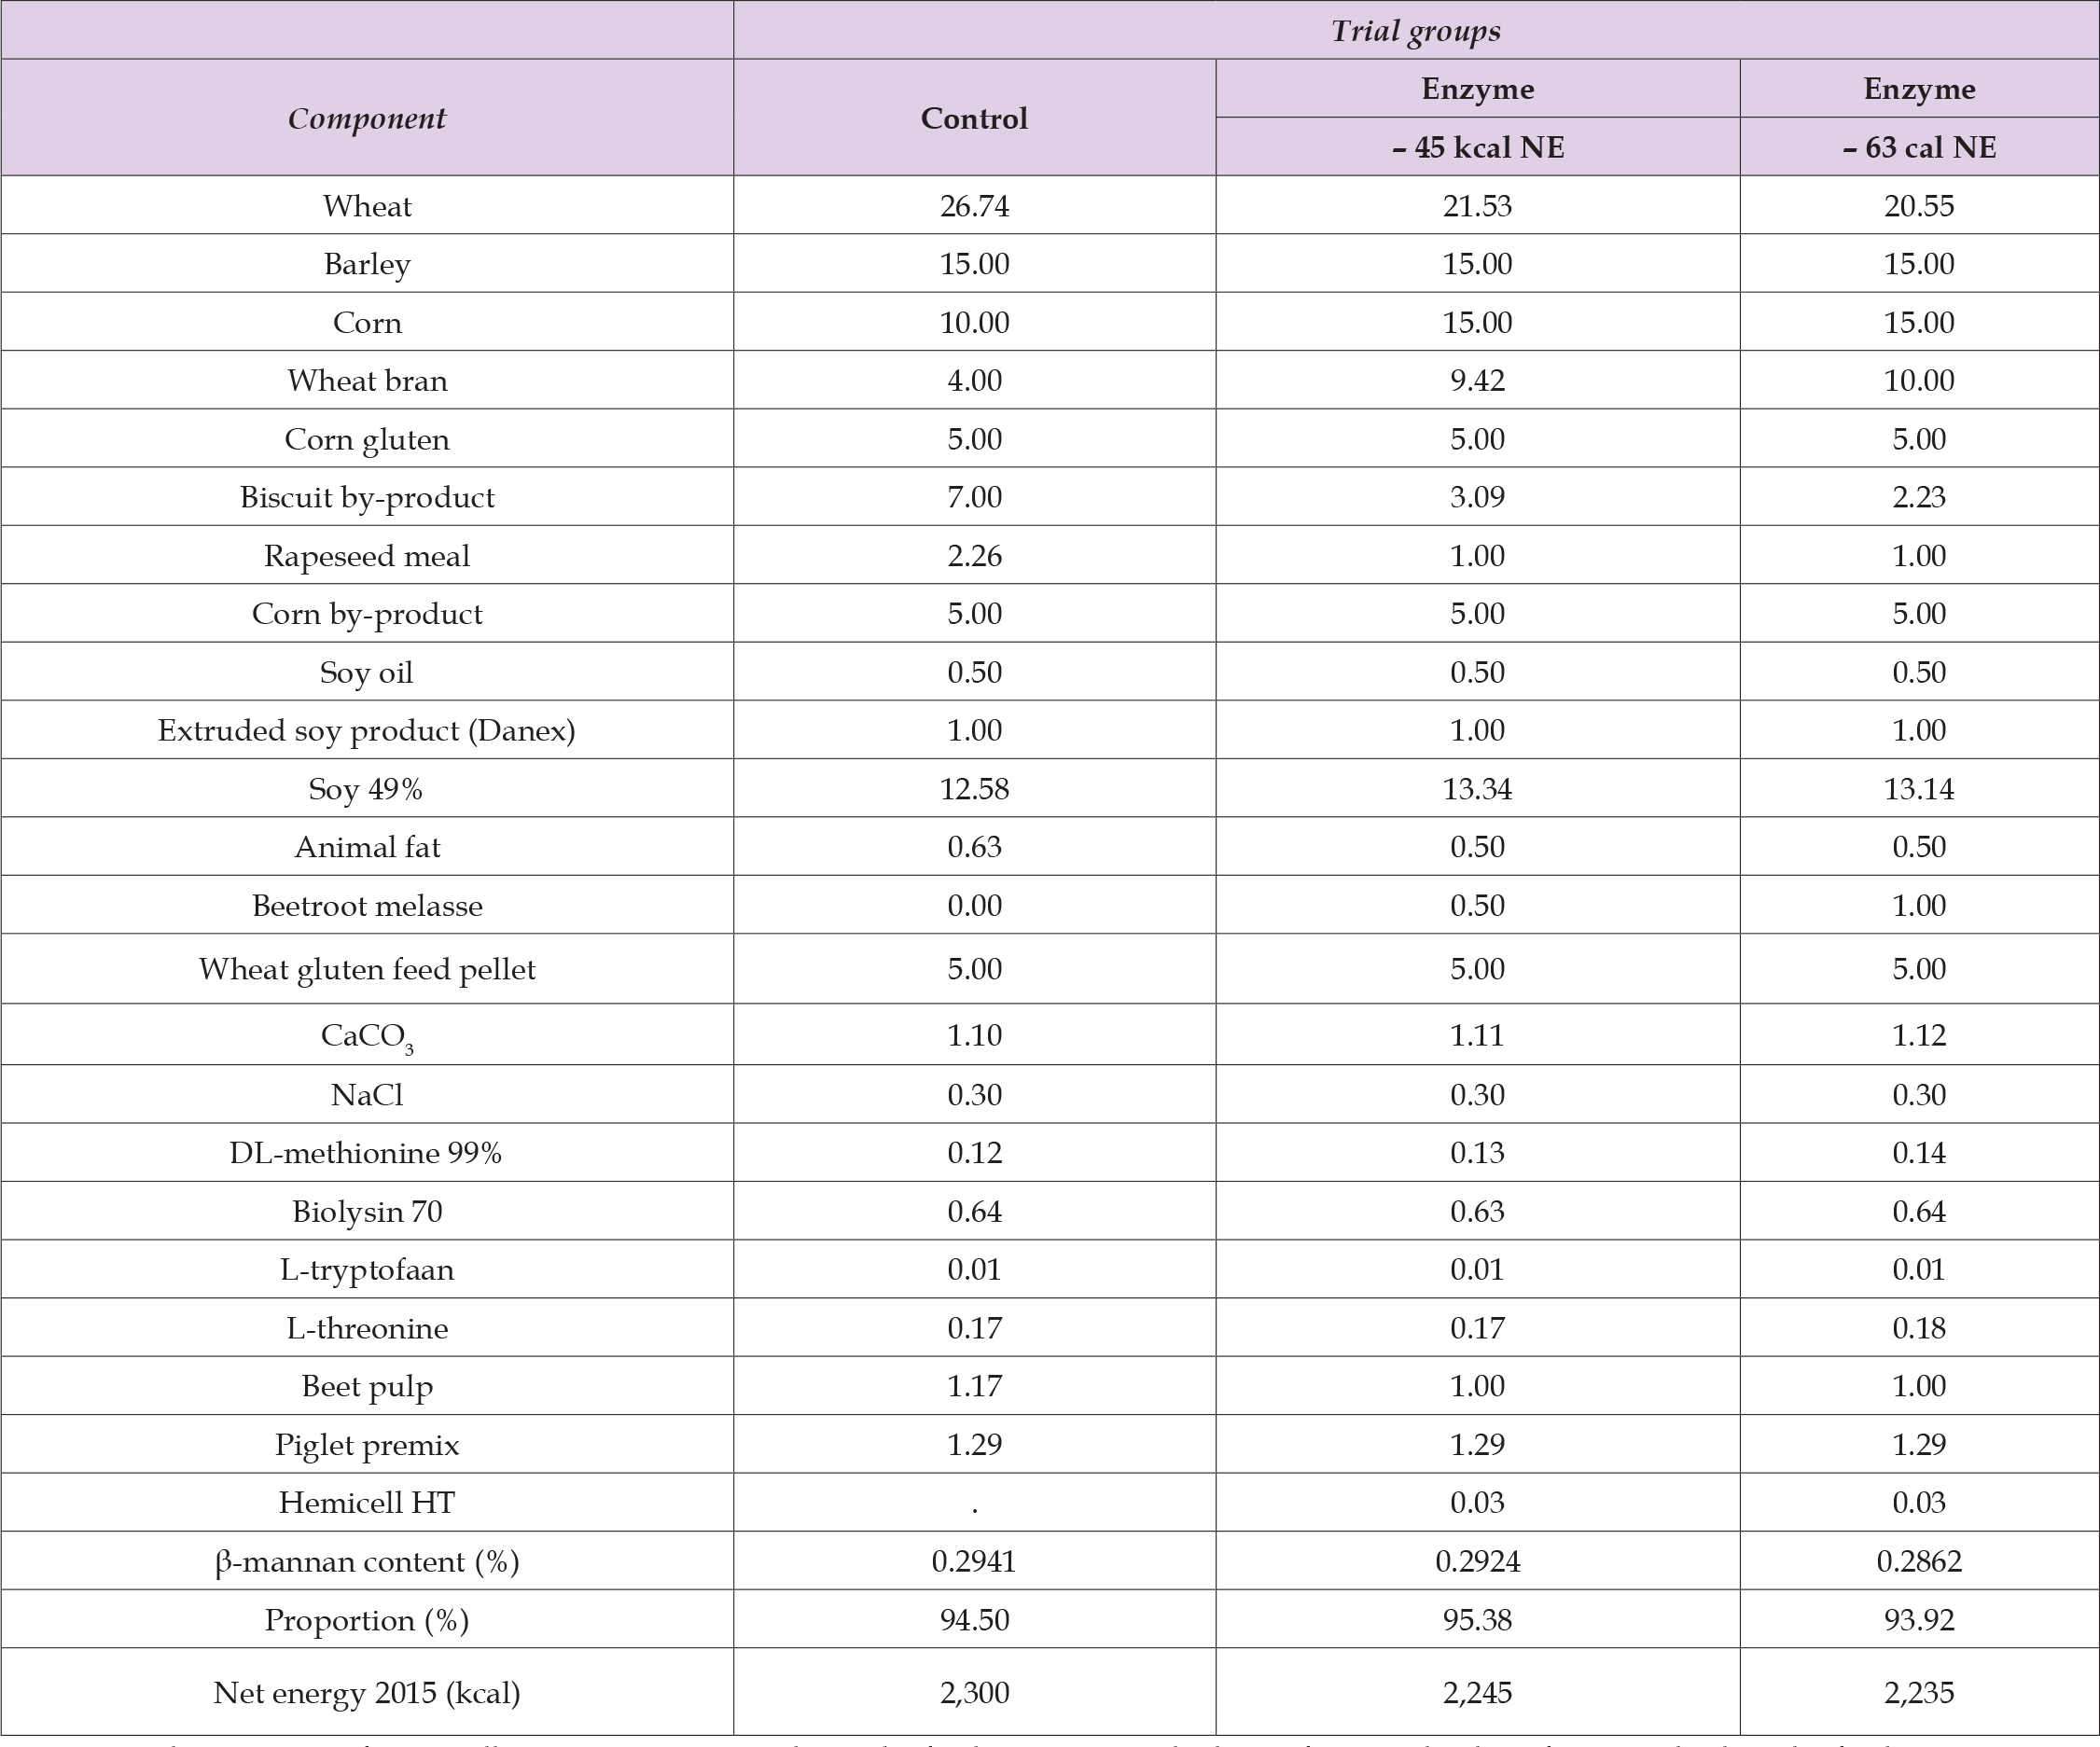Click the Trial groups header cell
The width and height of the screenshot is (2100, 1747).
[1415, 31]
